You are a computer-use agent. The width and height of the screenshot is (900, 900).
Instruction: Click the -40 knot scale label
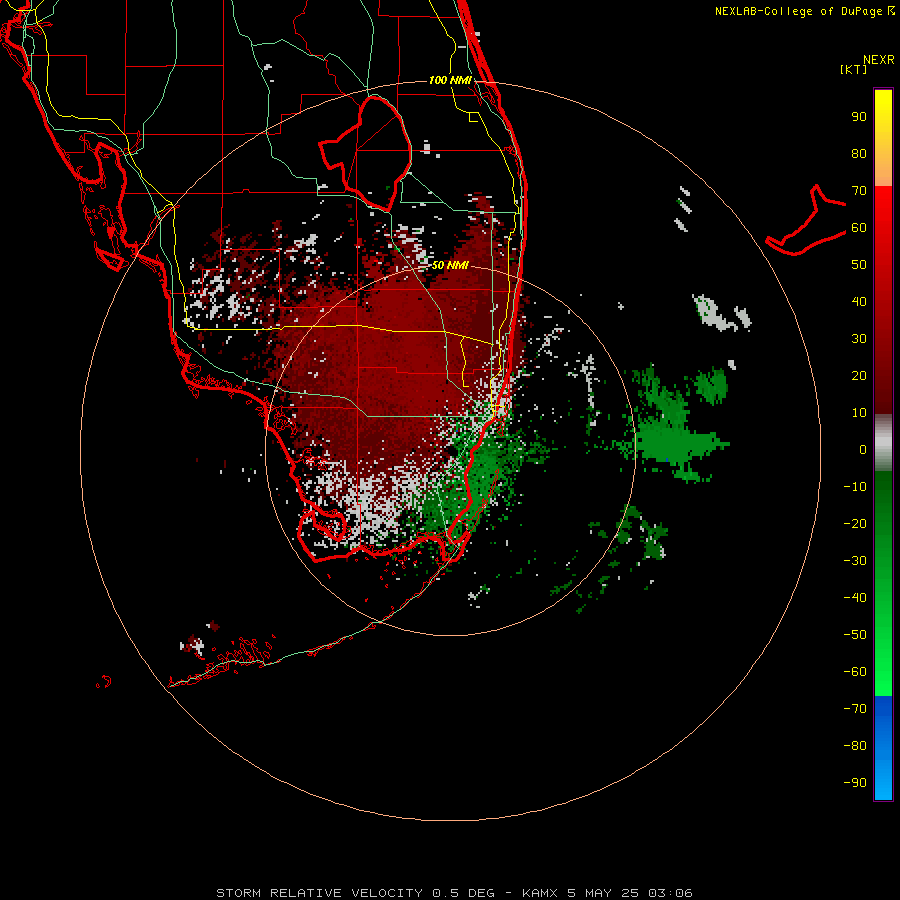point(855,598)
